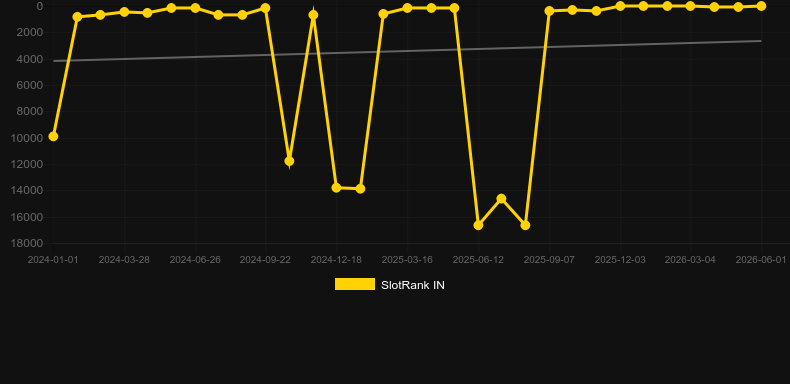Select the data point above 2025-03-16

[407, 8]
